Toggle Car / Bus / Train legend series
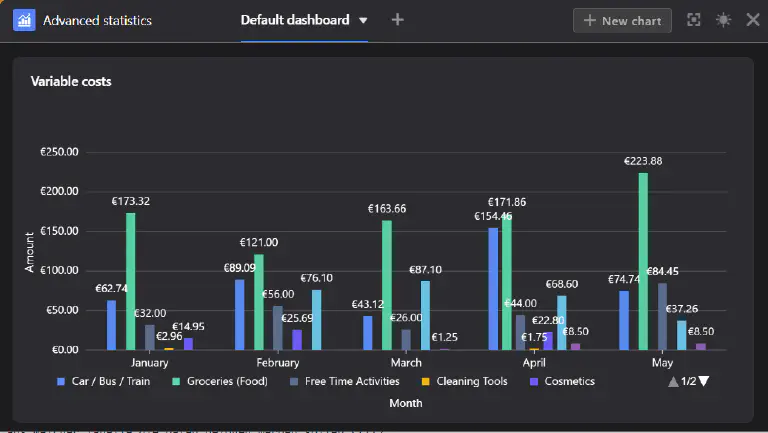 (x=104, y=381)
